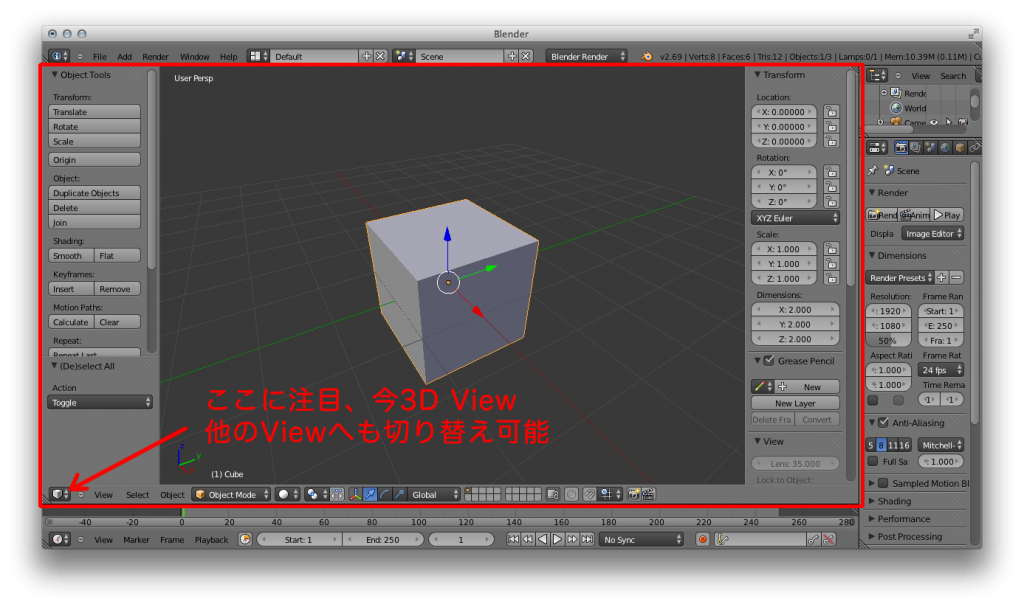Image resolution: width=1024 pixels, height=607 pixels.
Task: Click the Translate button in Object Tools
Action: pos(94,111)
